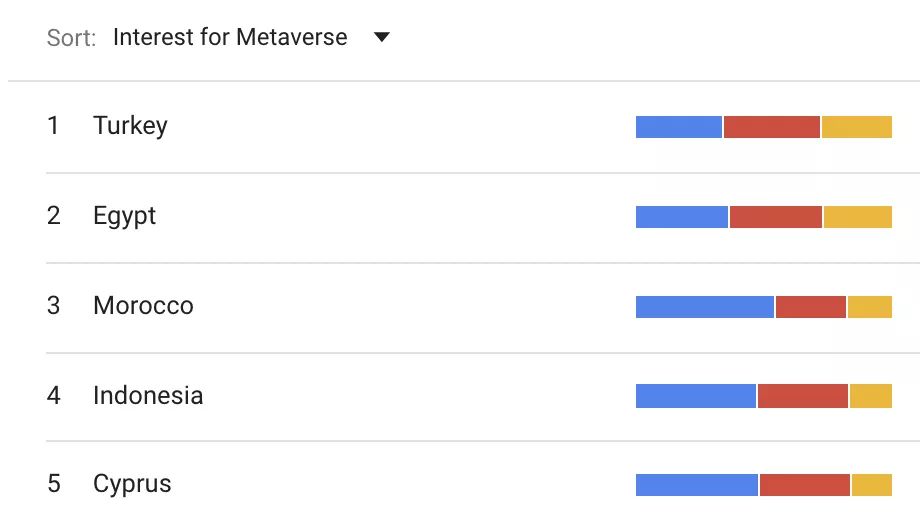Open the Morocco region entry

(x=143, y=306)
